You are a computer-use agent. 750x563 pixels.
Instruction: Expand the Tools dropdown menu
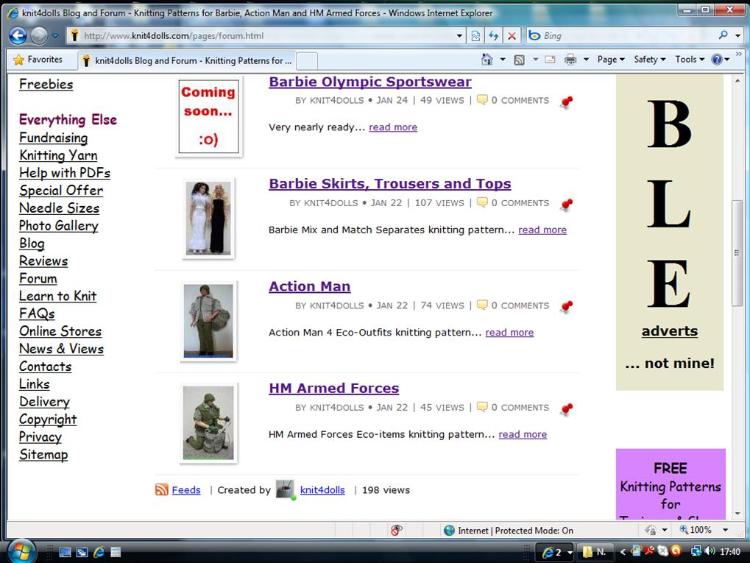coord(689,60)
